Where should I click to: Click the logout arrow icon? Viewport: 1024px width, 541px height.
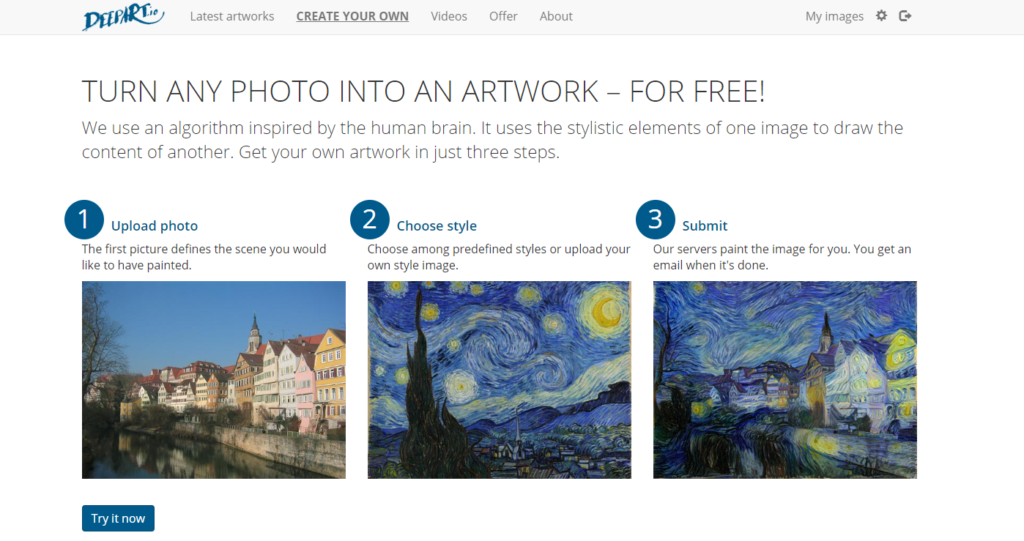(x=905, y=16)
